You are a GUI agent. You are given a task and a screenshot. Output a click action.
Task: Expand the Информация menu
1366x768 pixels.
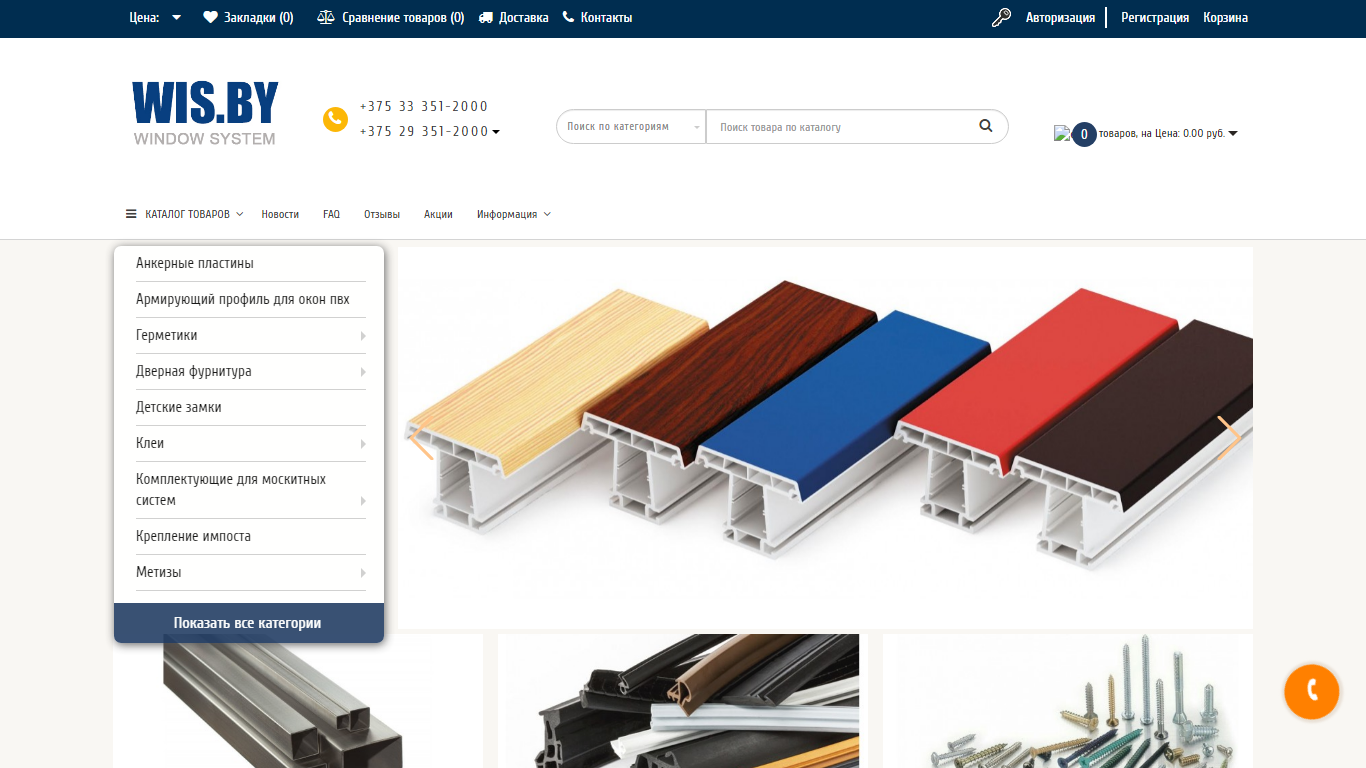click(x=513, y=214)
